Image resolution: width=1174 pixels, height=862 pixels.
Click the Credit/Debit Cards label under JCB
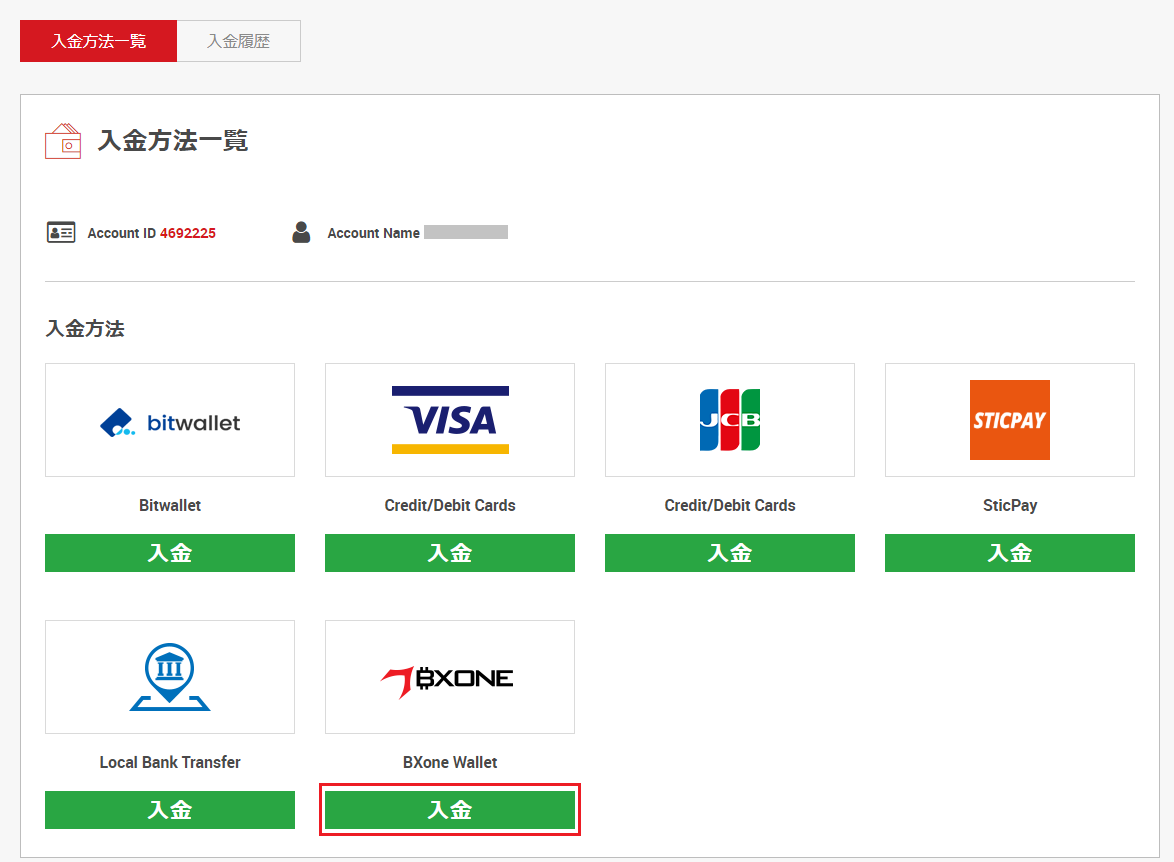point(730,506)
